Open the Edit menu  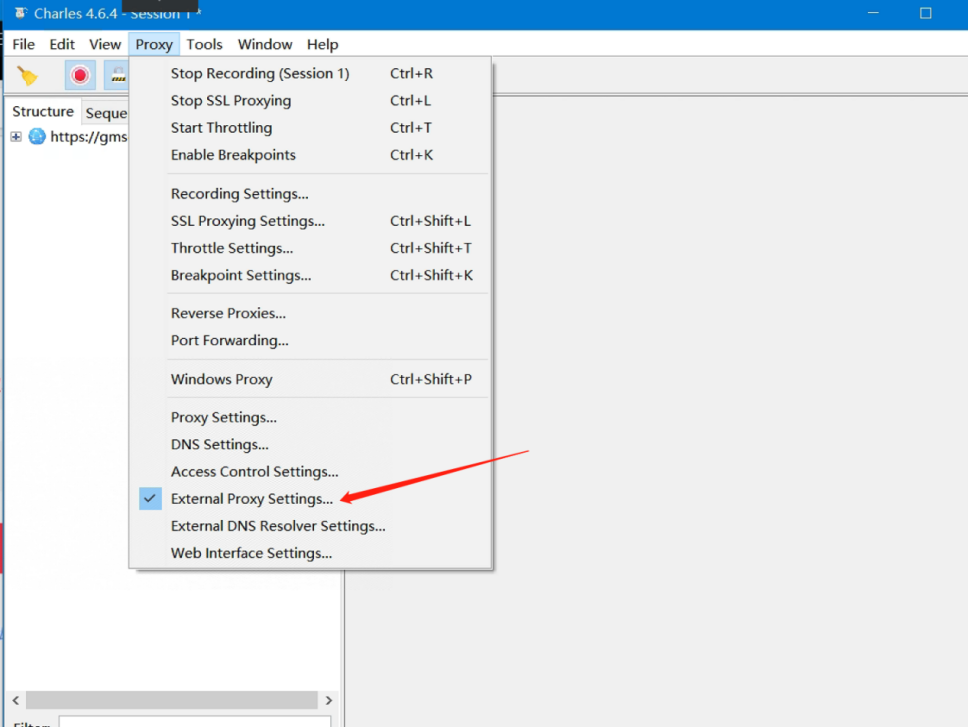pyautogui.click(x=62, y=44)
